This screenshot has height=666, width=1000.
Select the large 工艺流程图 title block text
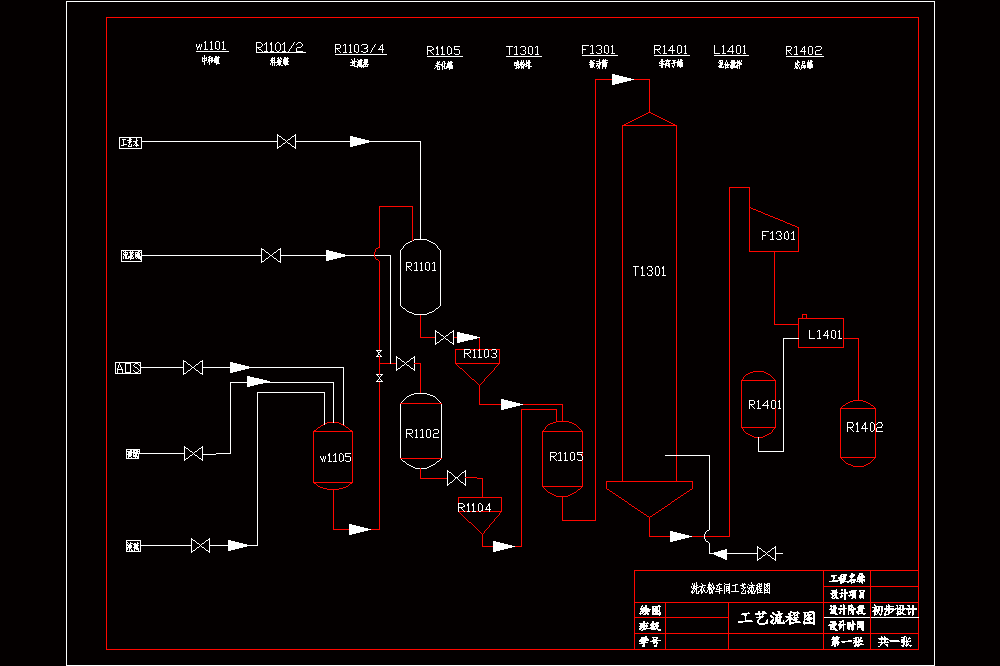(x=777, y=618)
